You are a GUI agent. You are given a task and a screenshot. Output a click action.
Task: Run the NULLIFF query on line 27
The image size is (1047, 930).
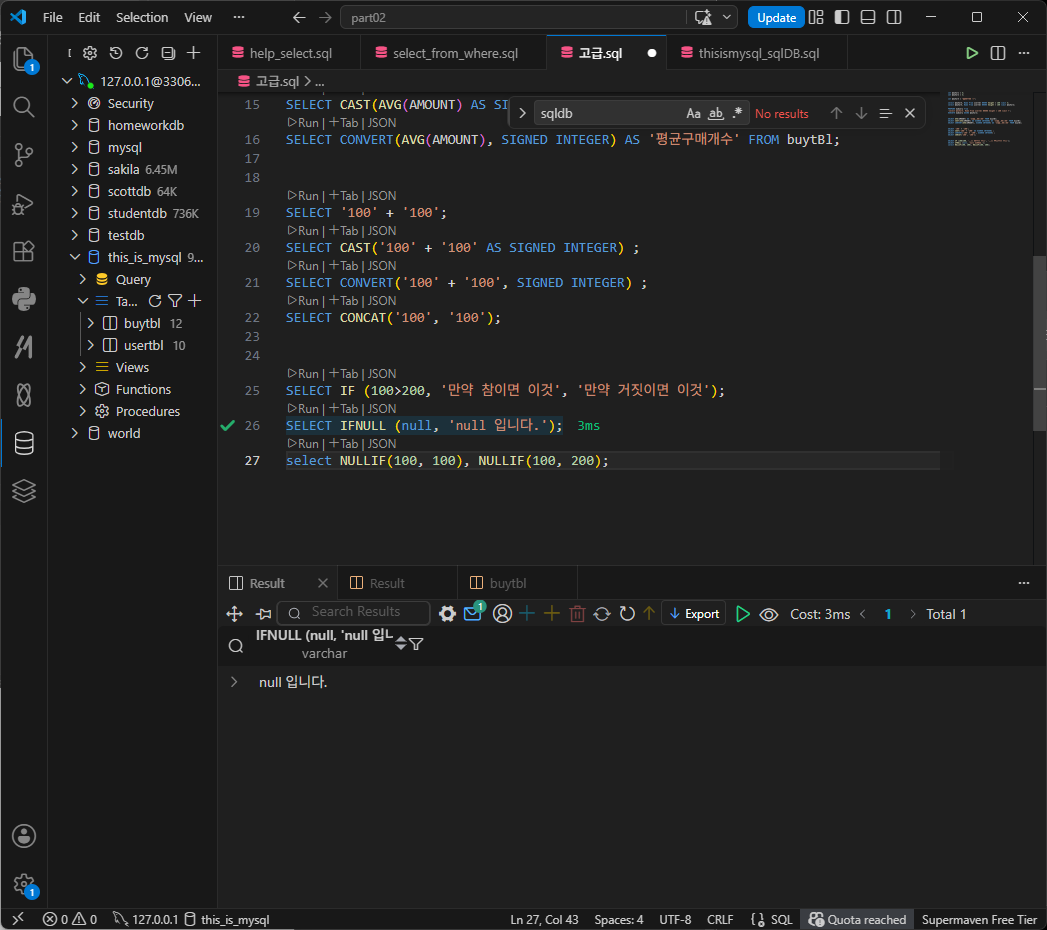pos(304,444)
